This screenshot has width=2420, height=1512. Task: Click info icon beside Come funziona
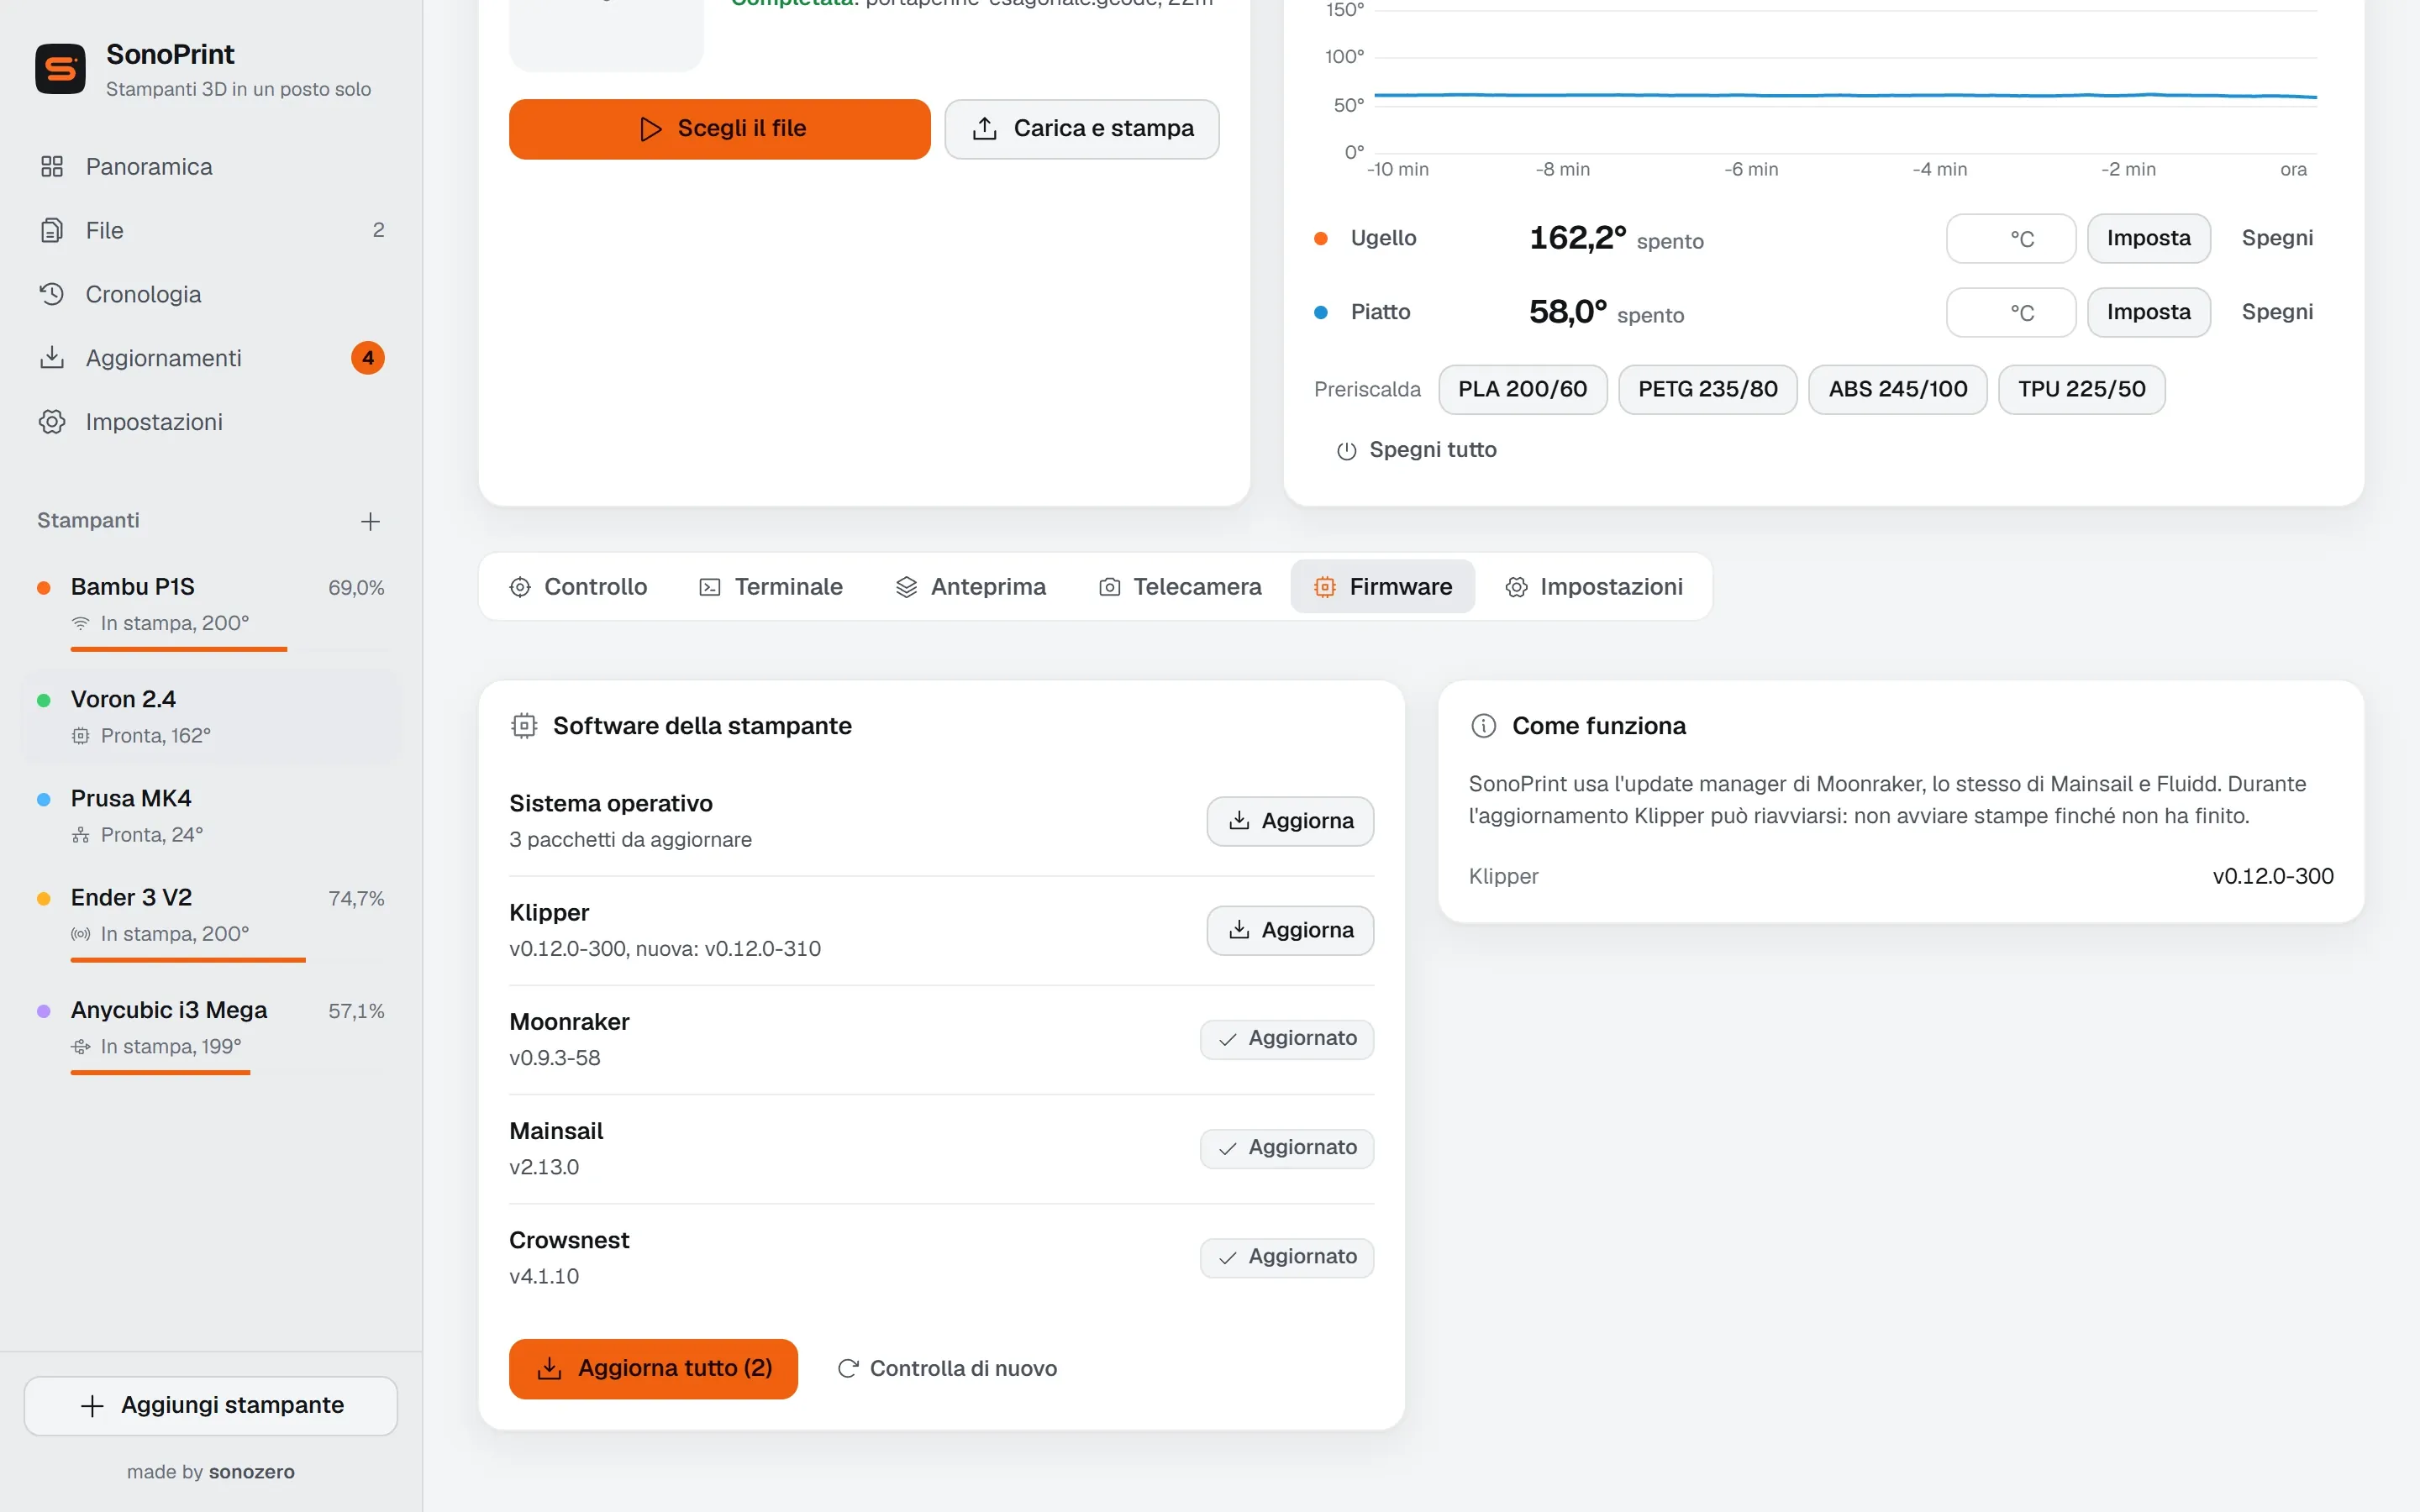coord(1483,726)
